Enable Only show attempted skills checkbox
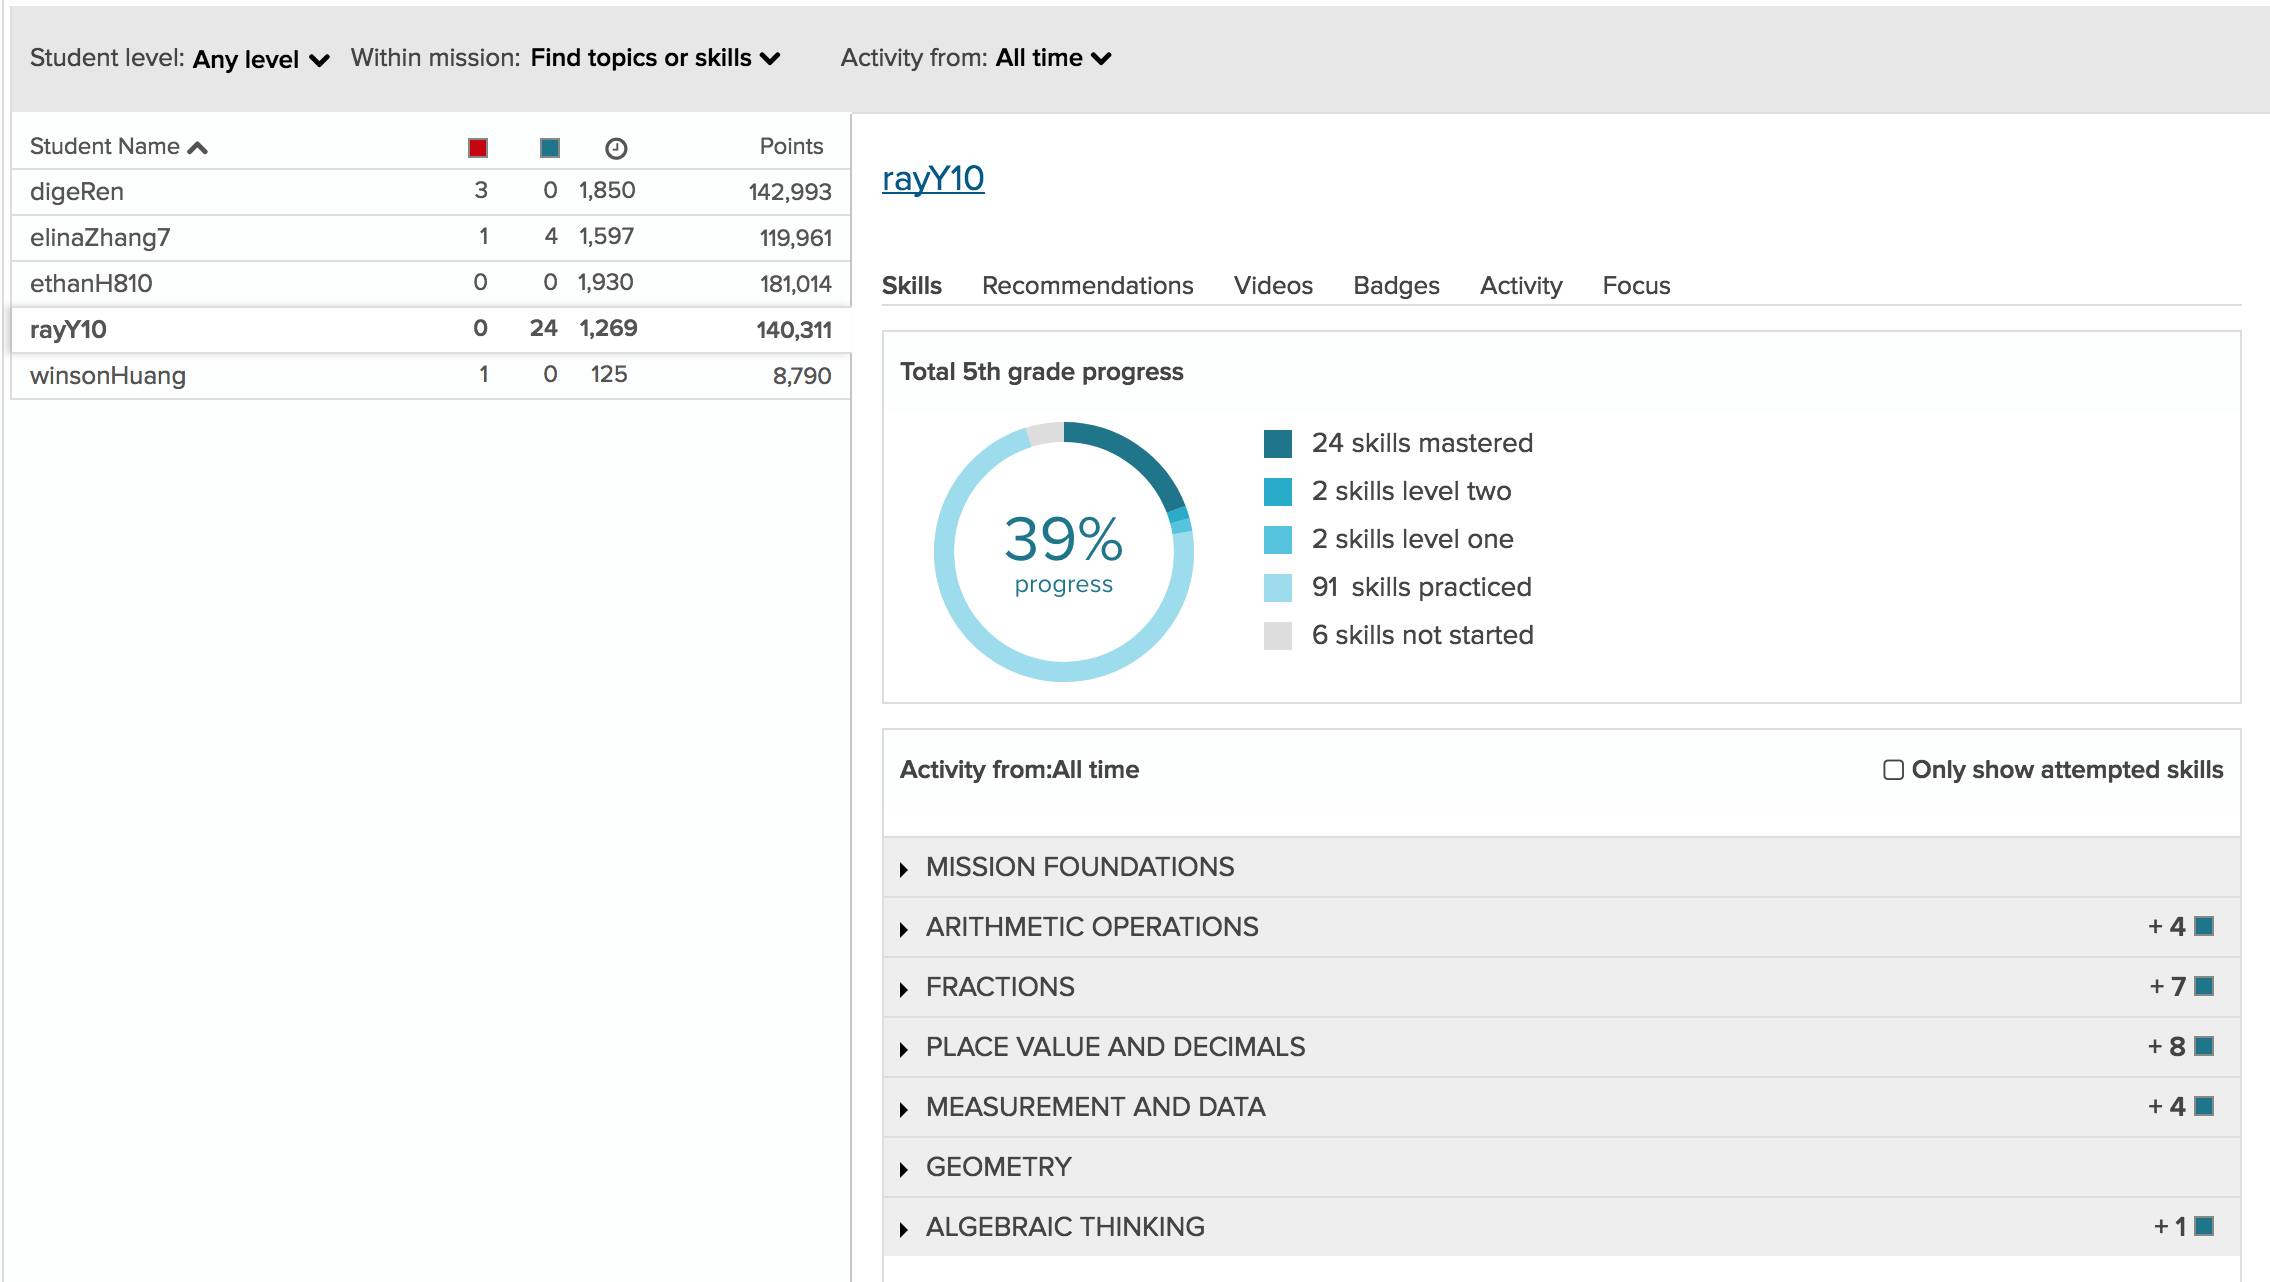The width and height of the screenshot is (2270, 1282). pyautogui.click(x=1893, y=769)
